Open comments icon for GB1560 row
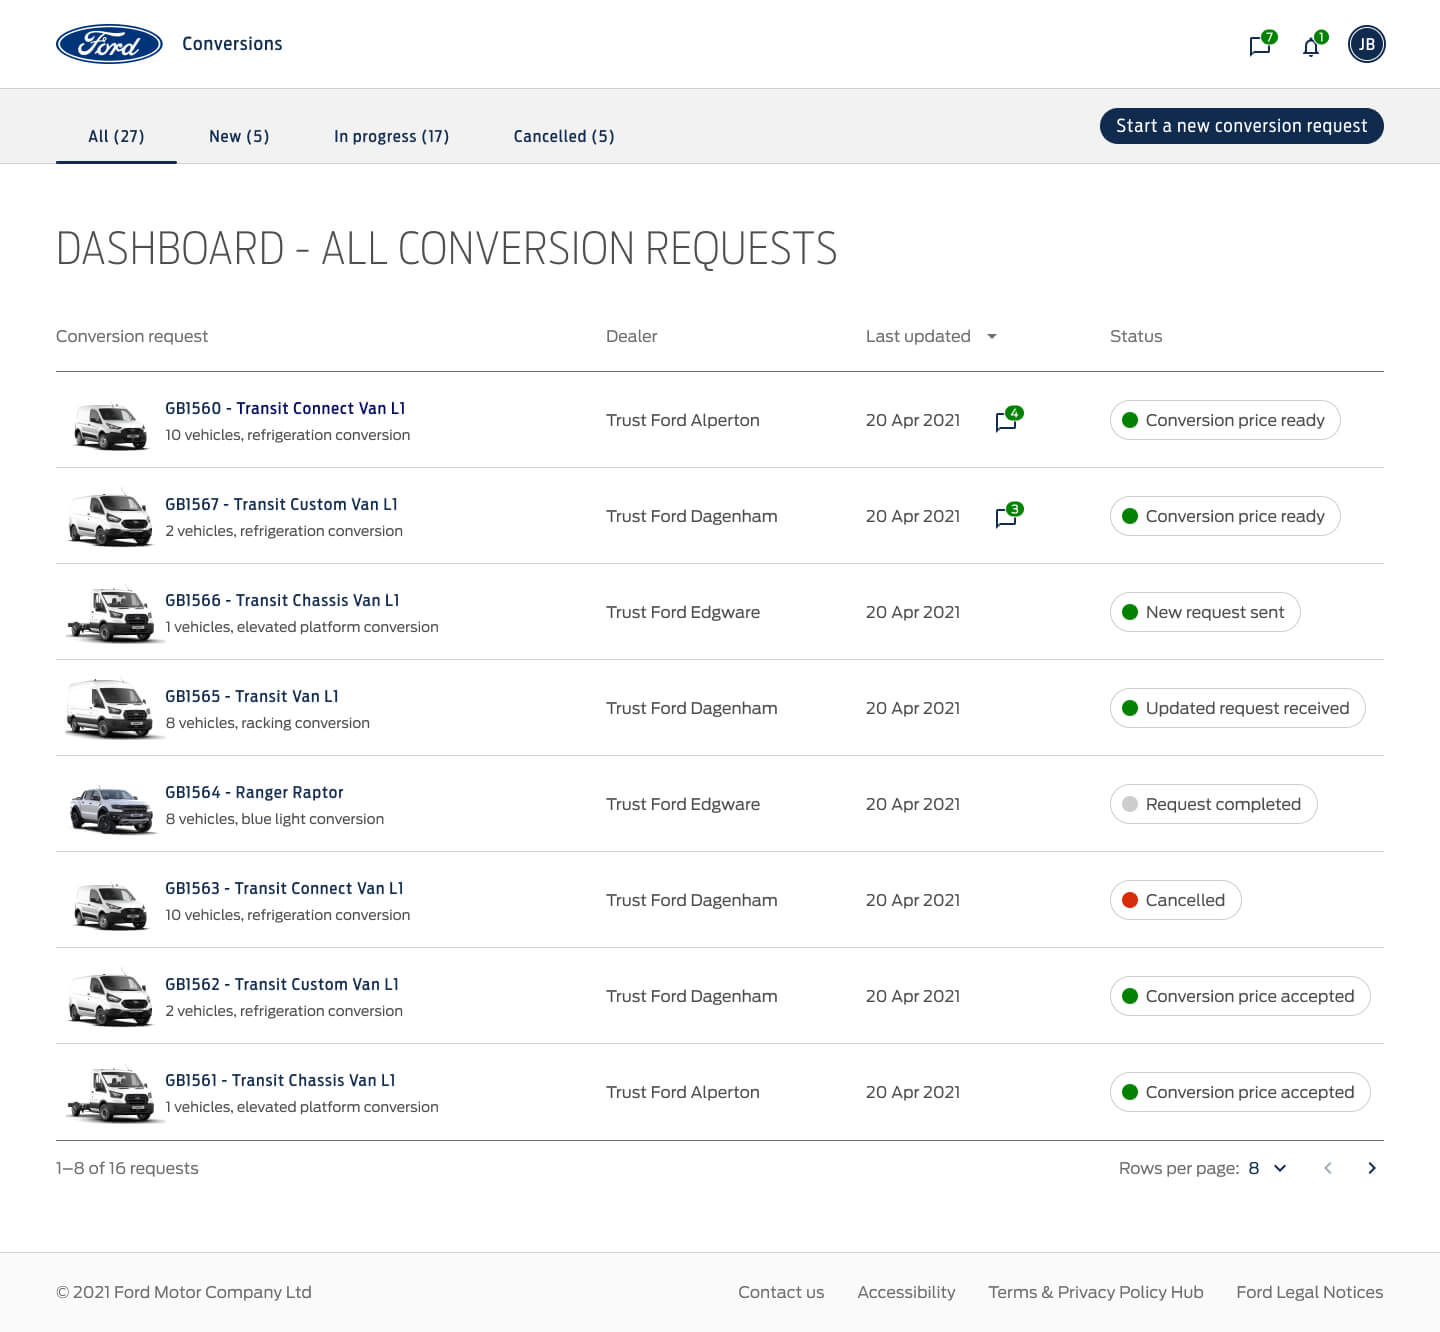The height and width of the screenshot is (1332, 1440). click(x=1007, y=420)
